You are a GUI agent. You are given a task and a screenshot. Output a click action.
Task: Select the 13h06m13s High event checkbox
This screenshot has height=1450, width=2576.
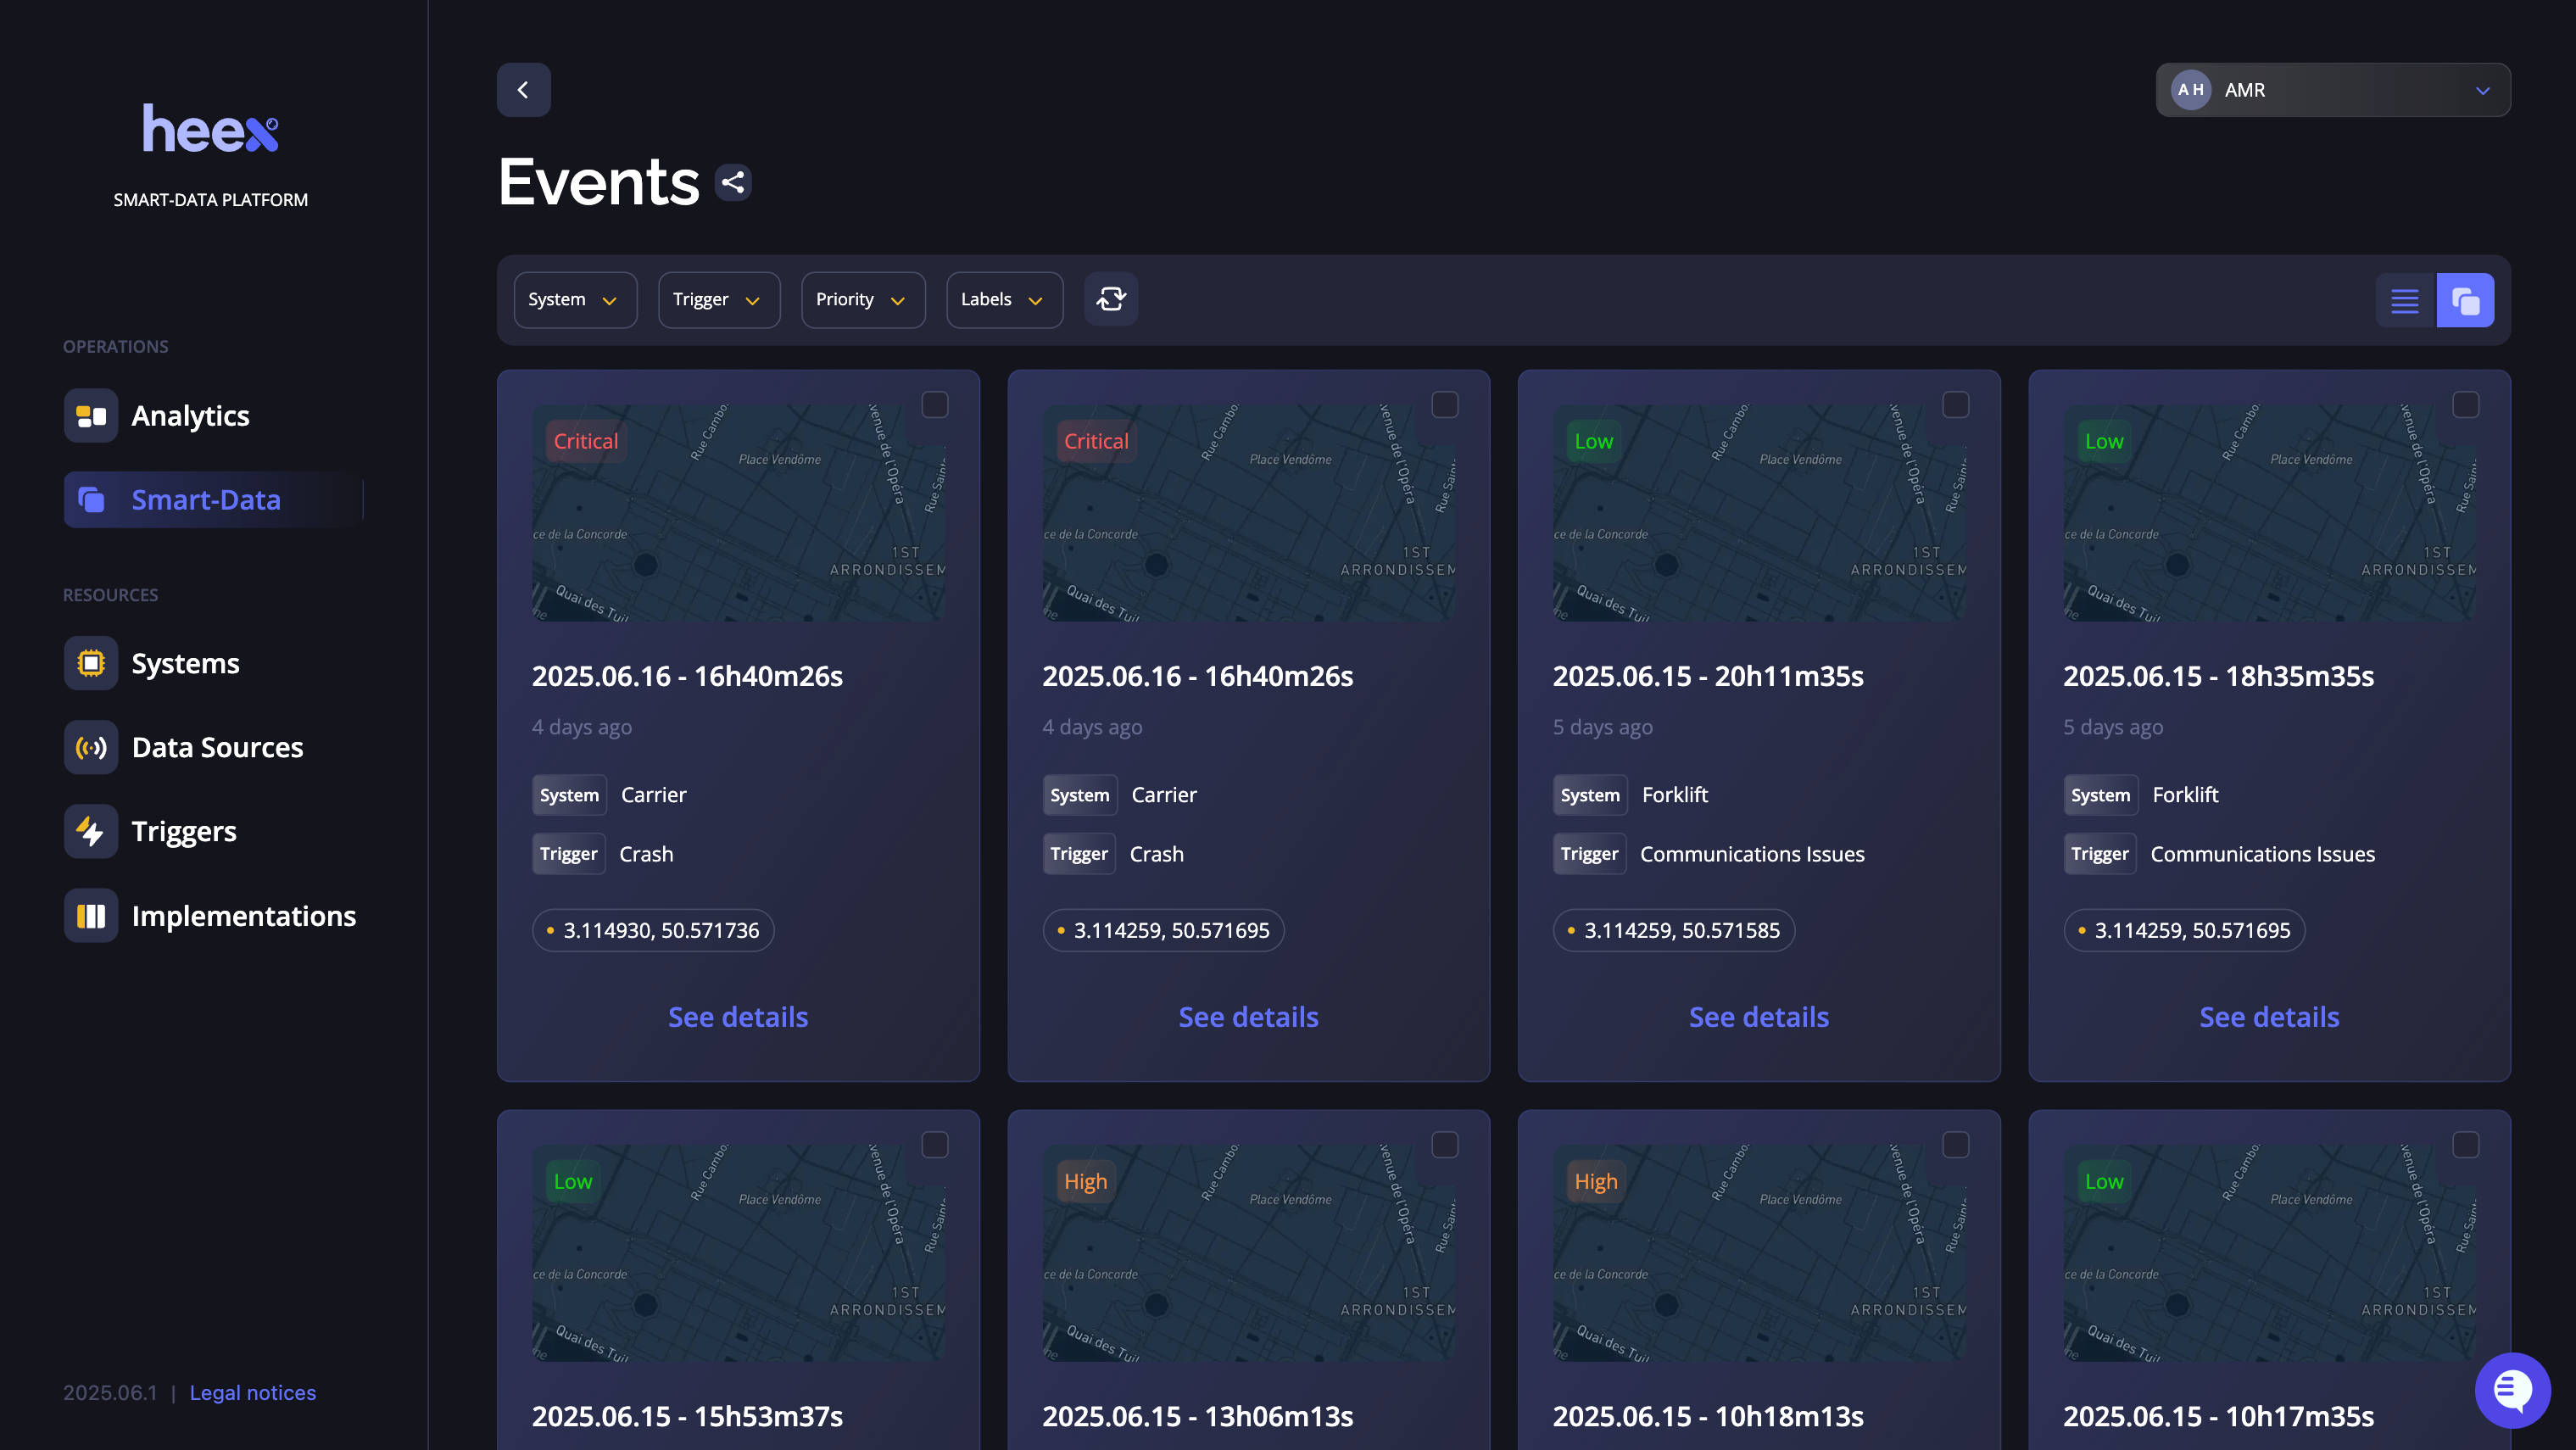[x=1445, y=1145]
